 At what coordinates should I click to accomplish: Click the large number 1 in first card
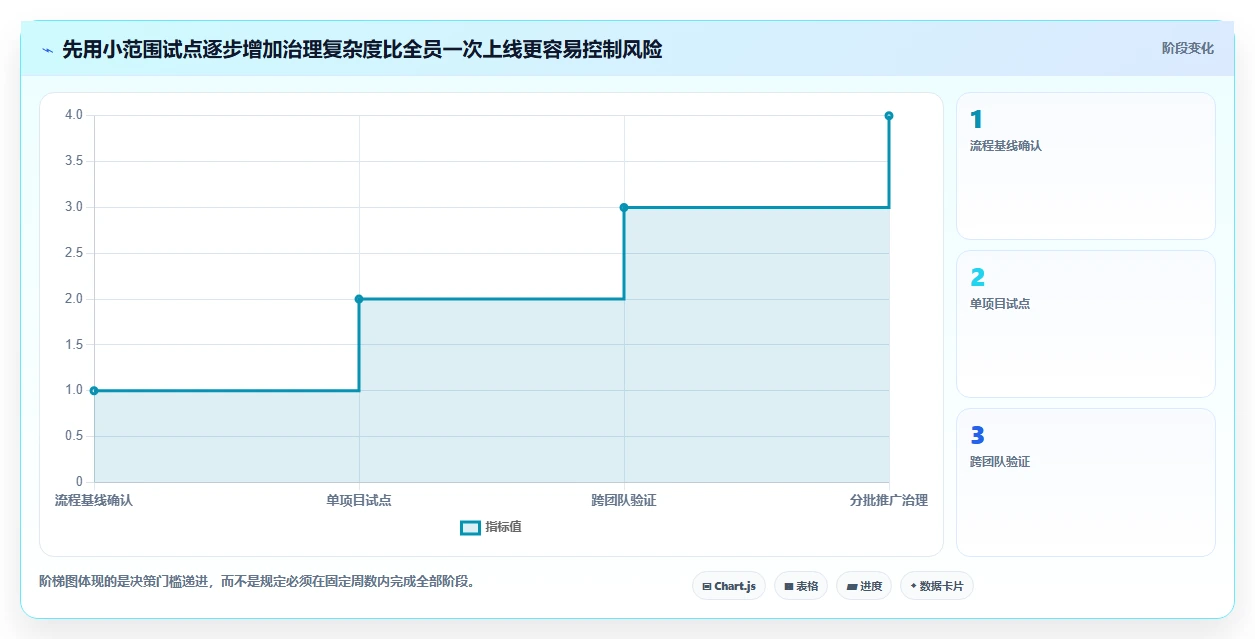click(976, 120)
